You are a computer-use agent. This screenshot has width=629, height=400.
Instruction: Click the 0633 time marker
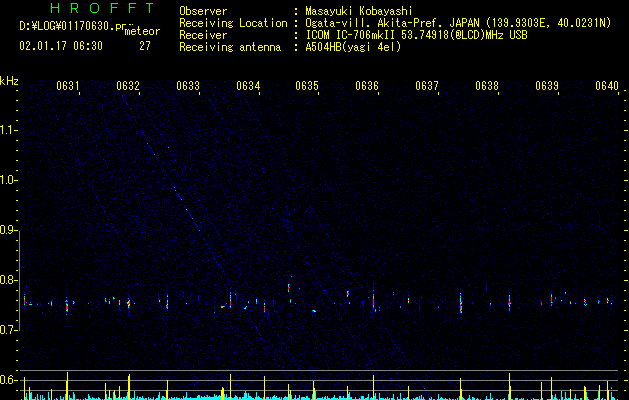pos(188,86)
